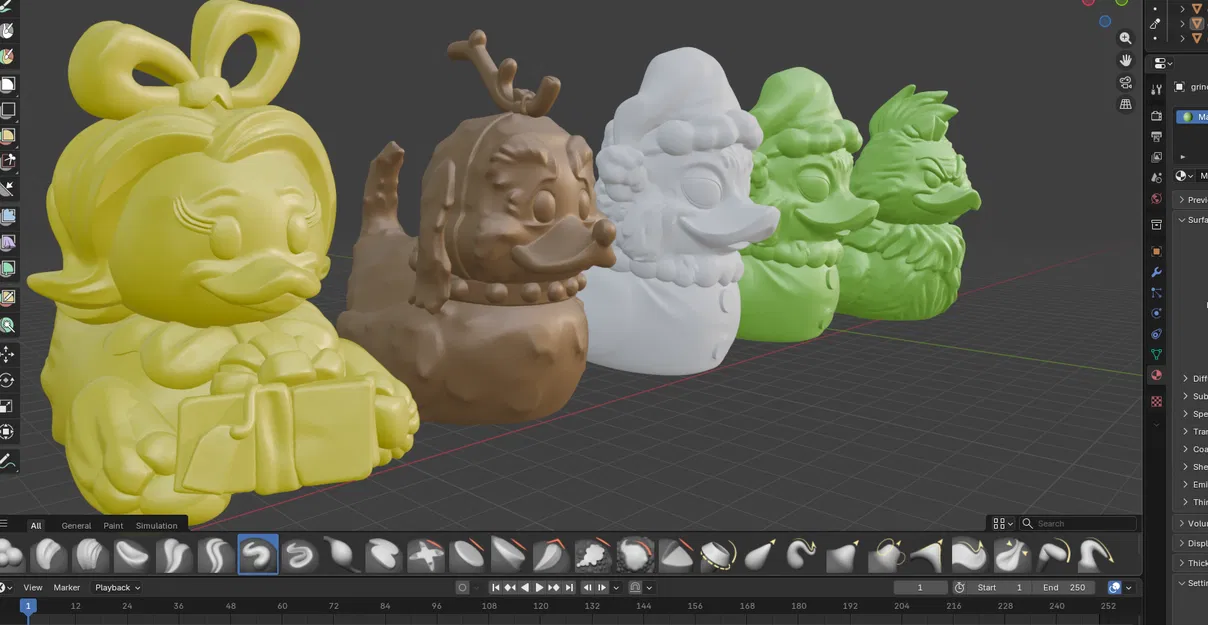Pick the Blob brush with clustered spheres
The image size is (1208, 625).
click(10, 554)
